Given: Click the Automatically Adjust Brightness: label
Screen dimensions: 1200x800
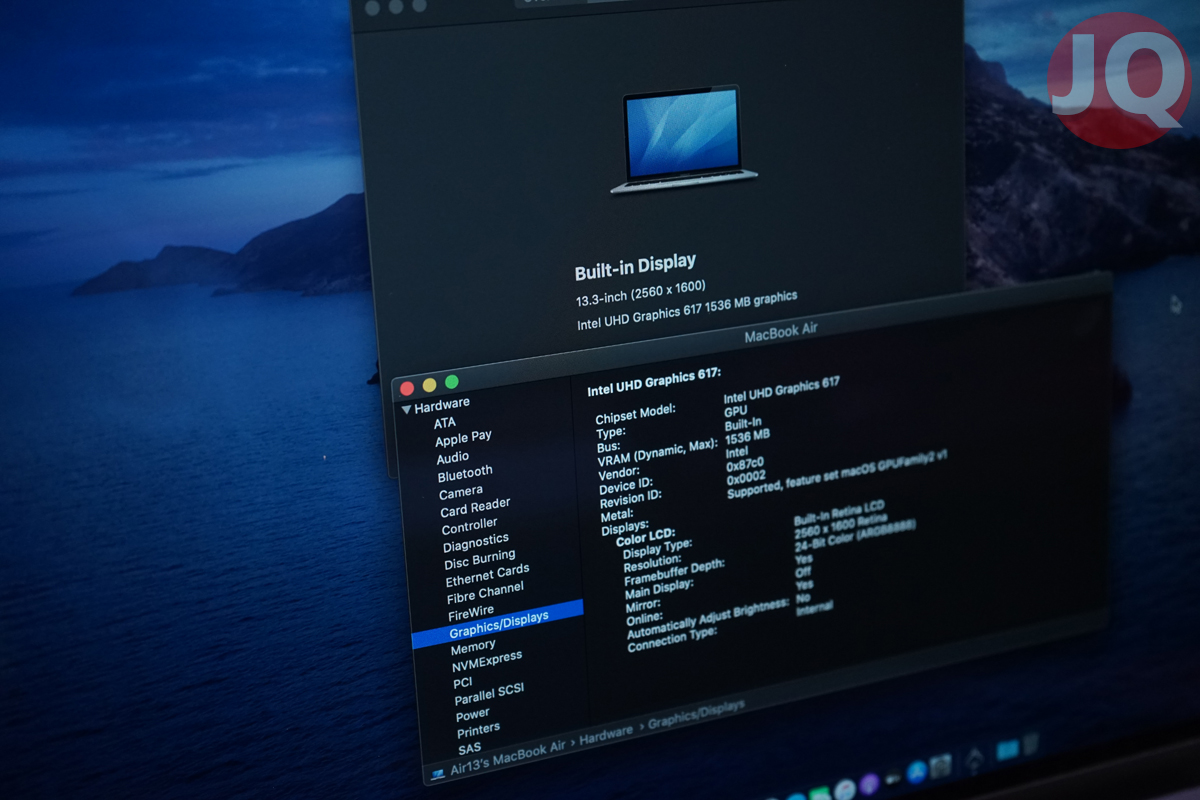Looking at the screenshot, I should (x=708, y=620).
